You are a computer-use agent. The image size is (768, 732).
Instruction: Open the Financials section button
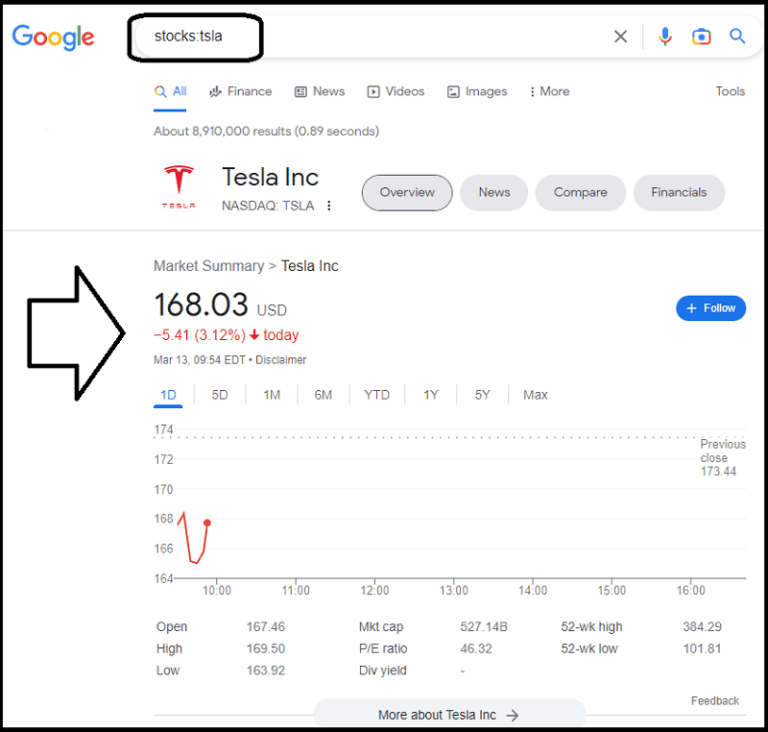pyautogui.click(x=678, y=192)
